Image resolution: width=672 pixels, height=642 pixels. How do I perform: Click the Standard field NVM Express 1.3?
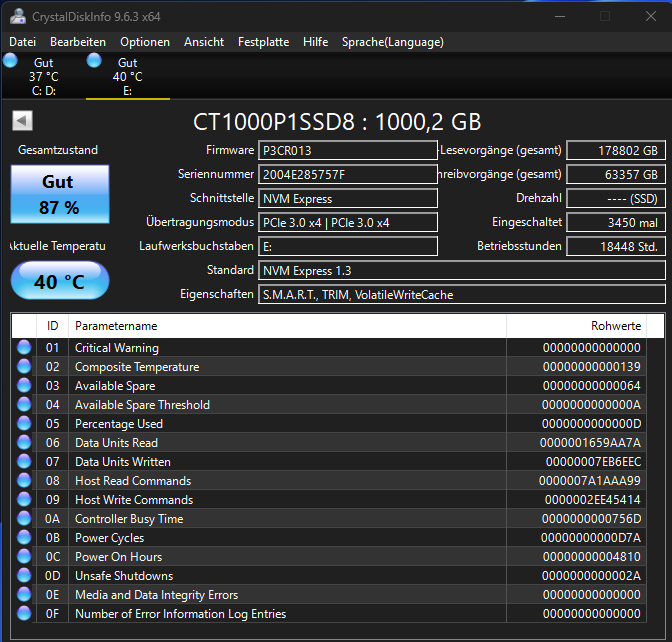(462, 270)
